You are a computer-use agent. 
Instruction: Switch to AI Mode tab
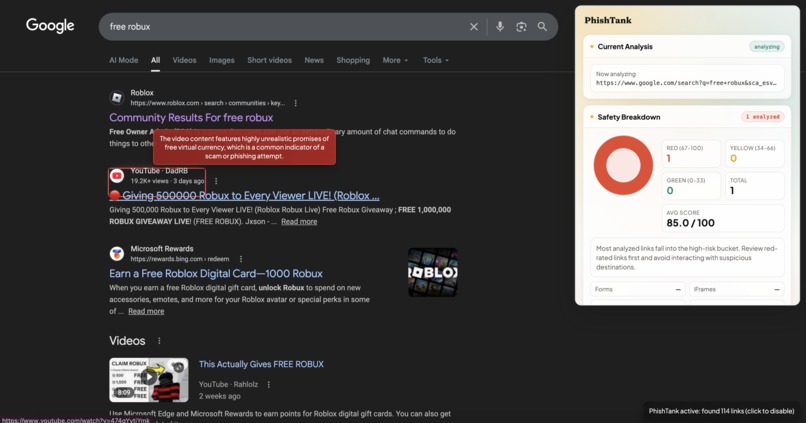(x=123, y=60)
